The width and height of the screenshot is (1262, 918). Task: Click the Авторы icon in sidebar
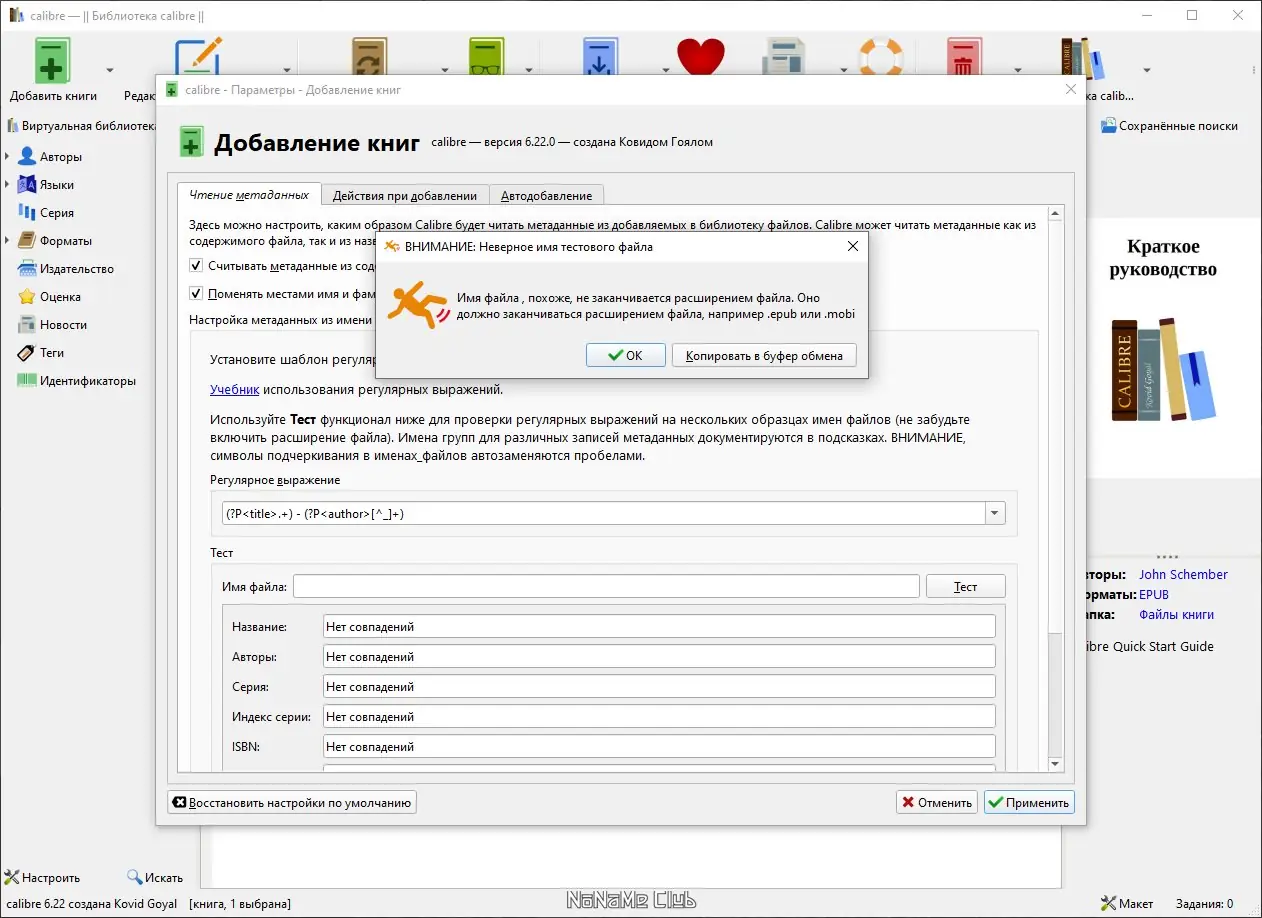click(26, 156)
